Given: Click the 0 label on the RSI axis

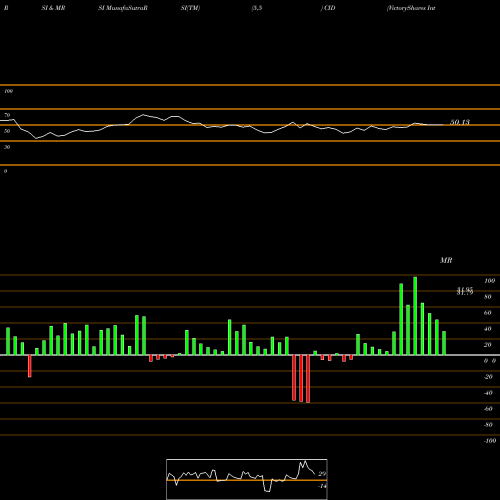Looking at the screenshot, I should (x=5, y=171).
